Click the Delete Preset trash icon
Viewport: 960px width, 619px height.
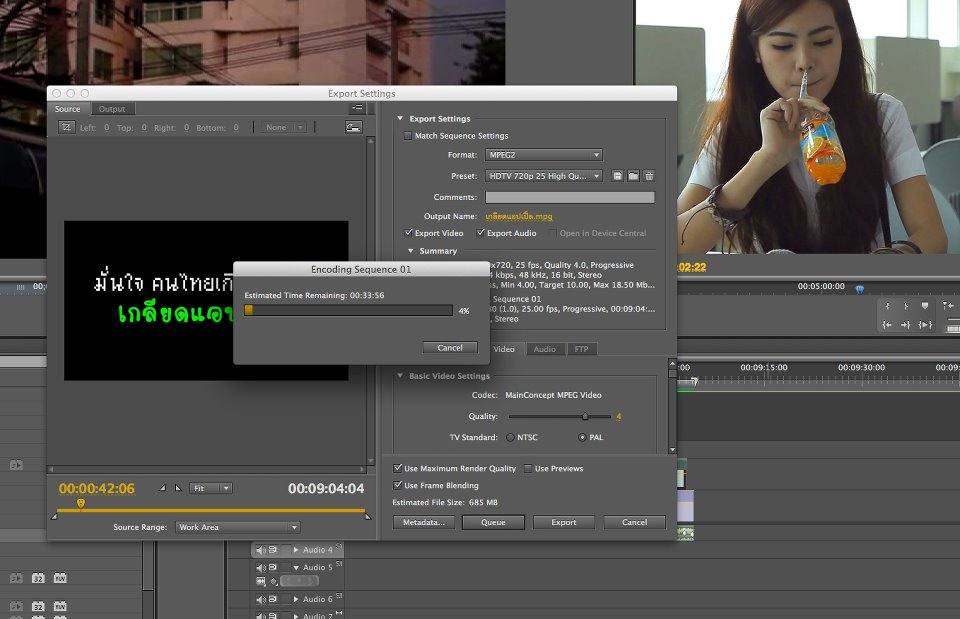(x=648, y=176)
